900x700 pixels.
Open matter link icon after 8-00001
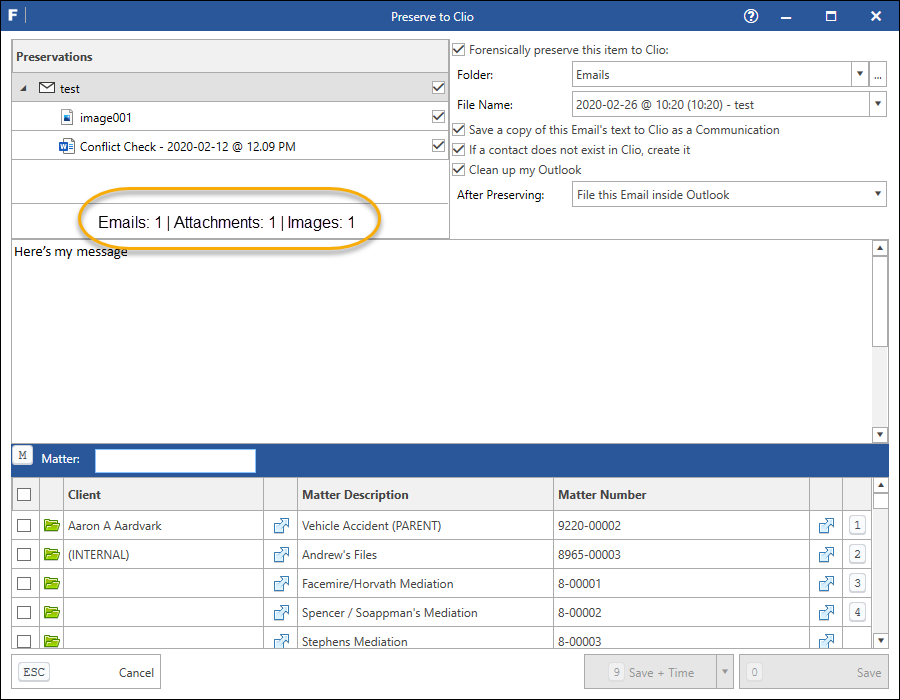[x=826, y=583]
